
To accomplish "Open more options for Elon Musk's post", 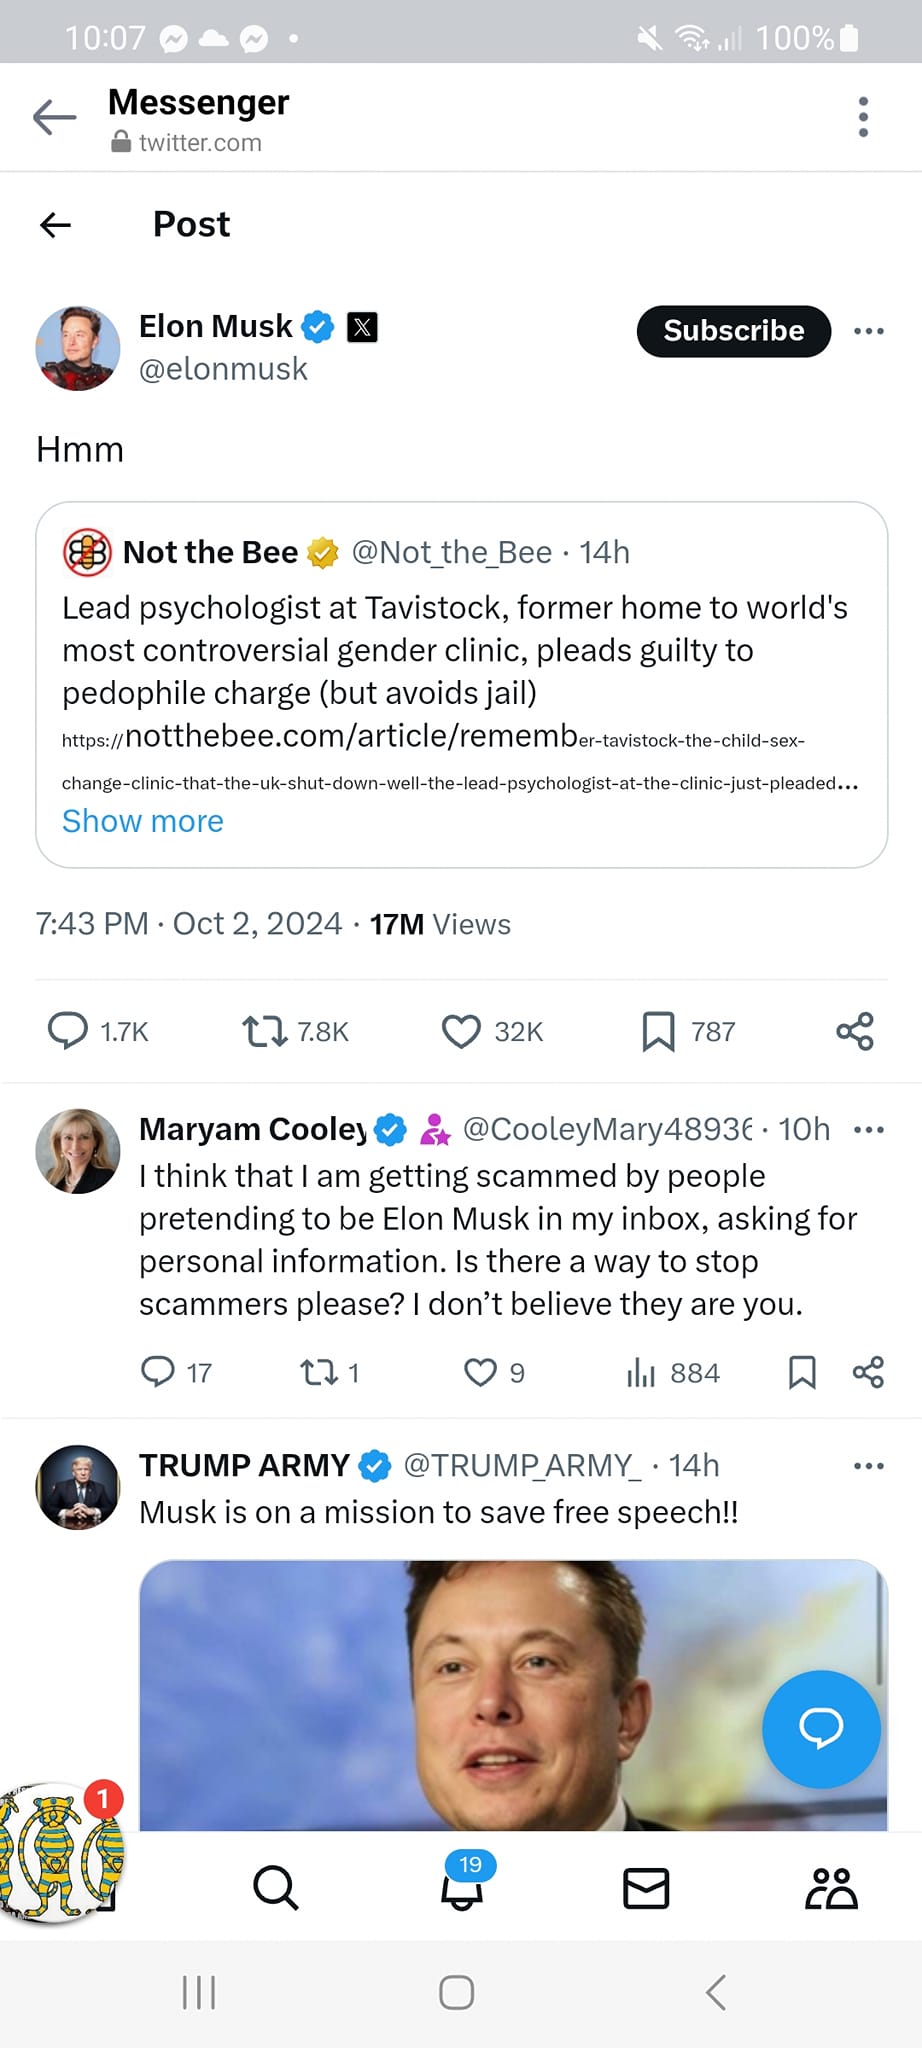I will click(x=869, y=331).
